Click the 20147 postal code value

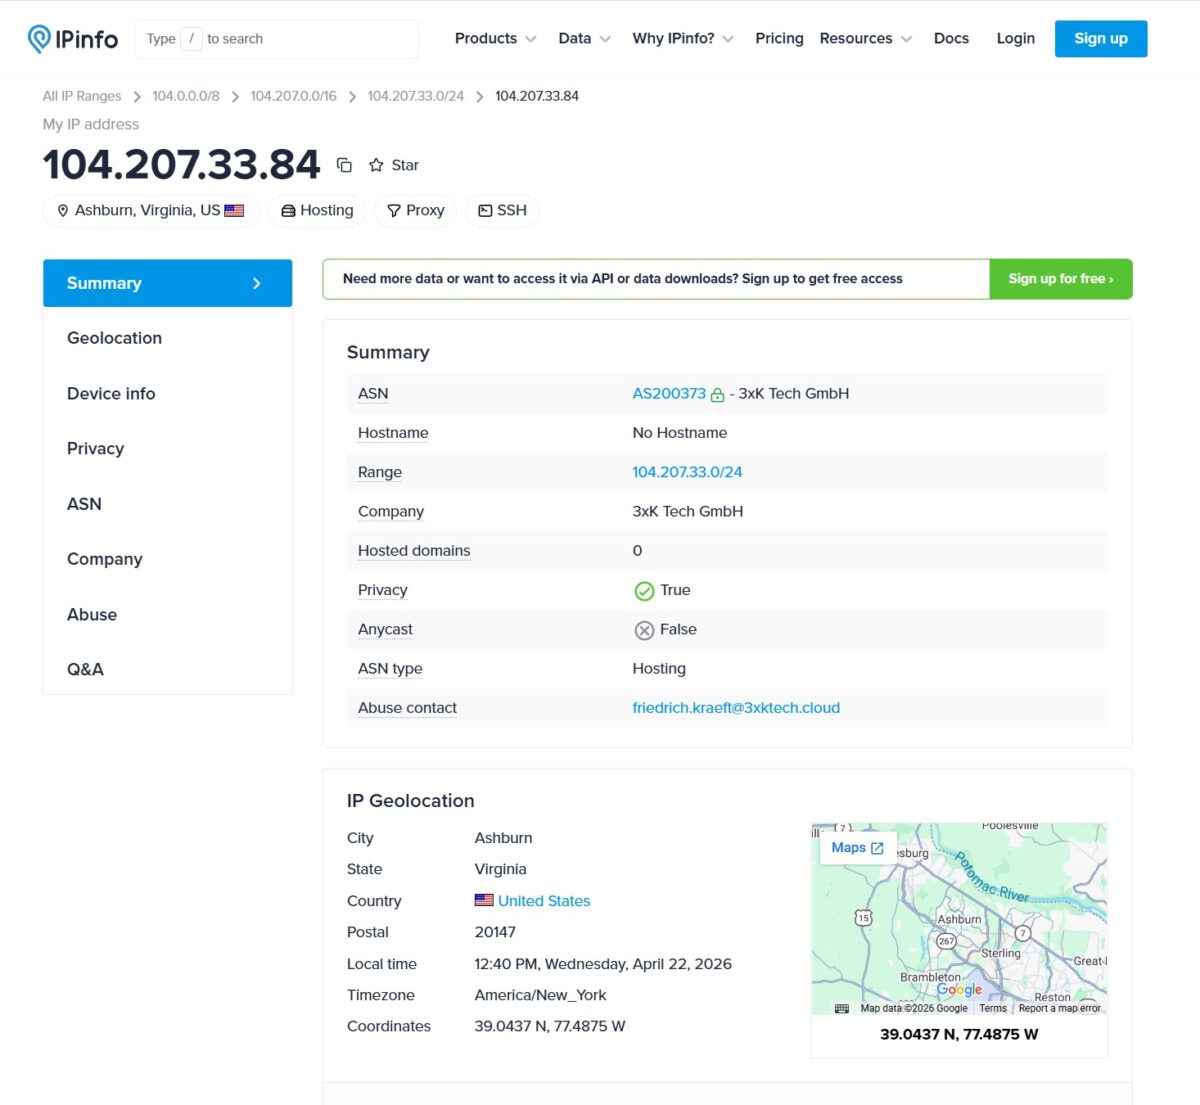(495, 932)
